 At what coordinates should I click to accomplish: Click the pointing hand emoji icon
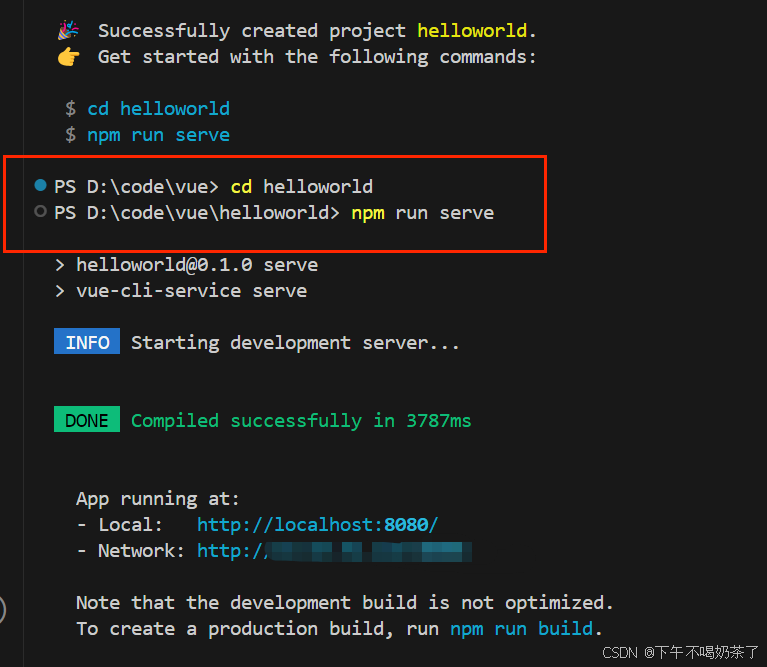(68, 57)
